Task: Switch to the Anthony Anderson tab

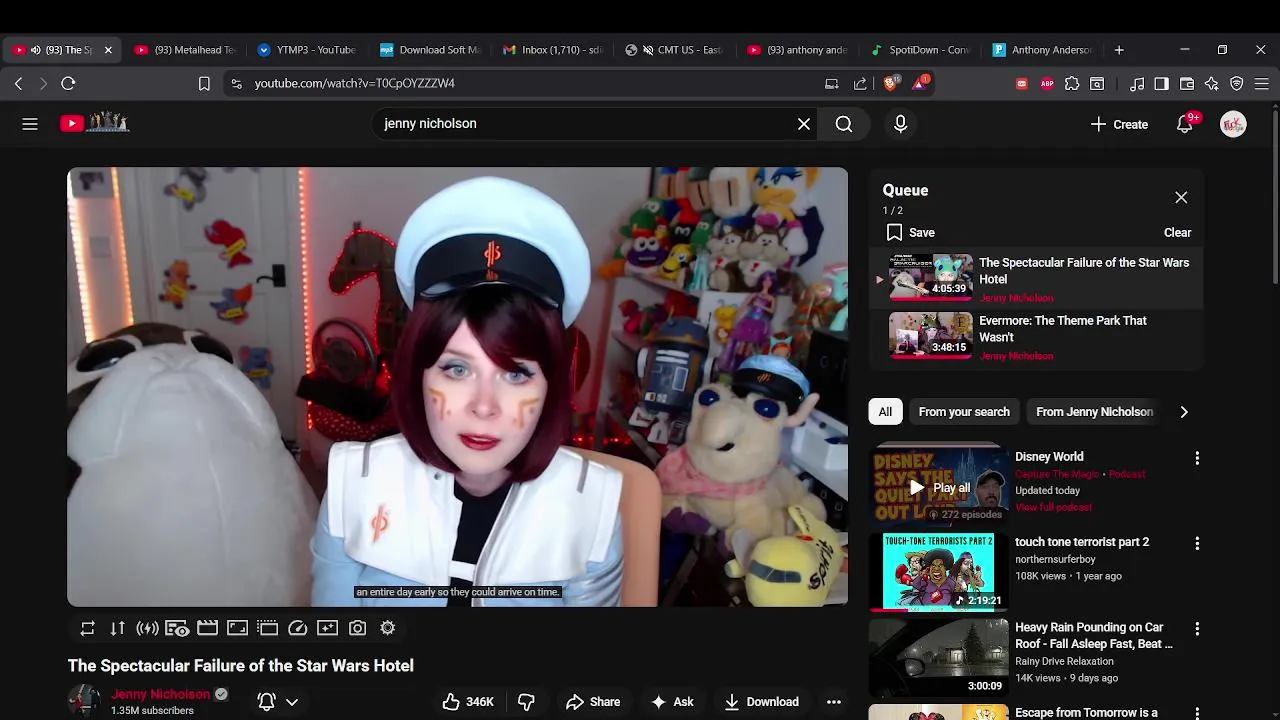Action: 1042,50
